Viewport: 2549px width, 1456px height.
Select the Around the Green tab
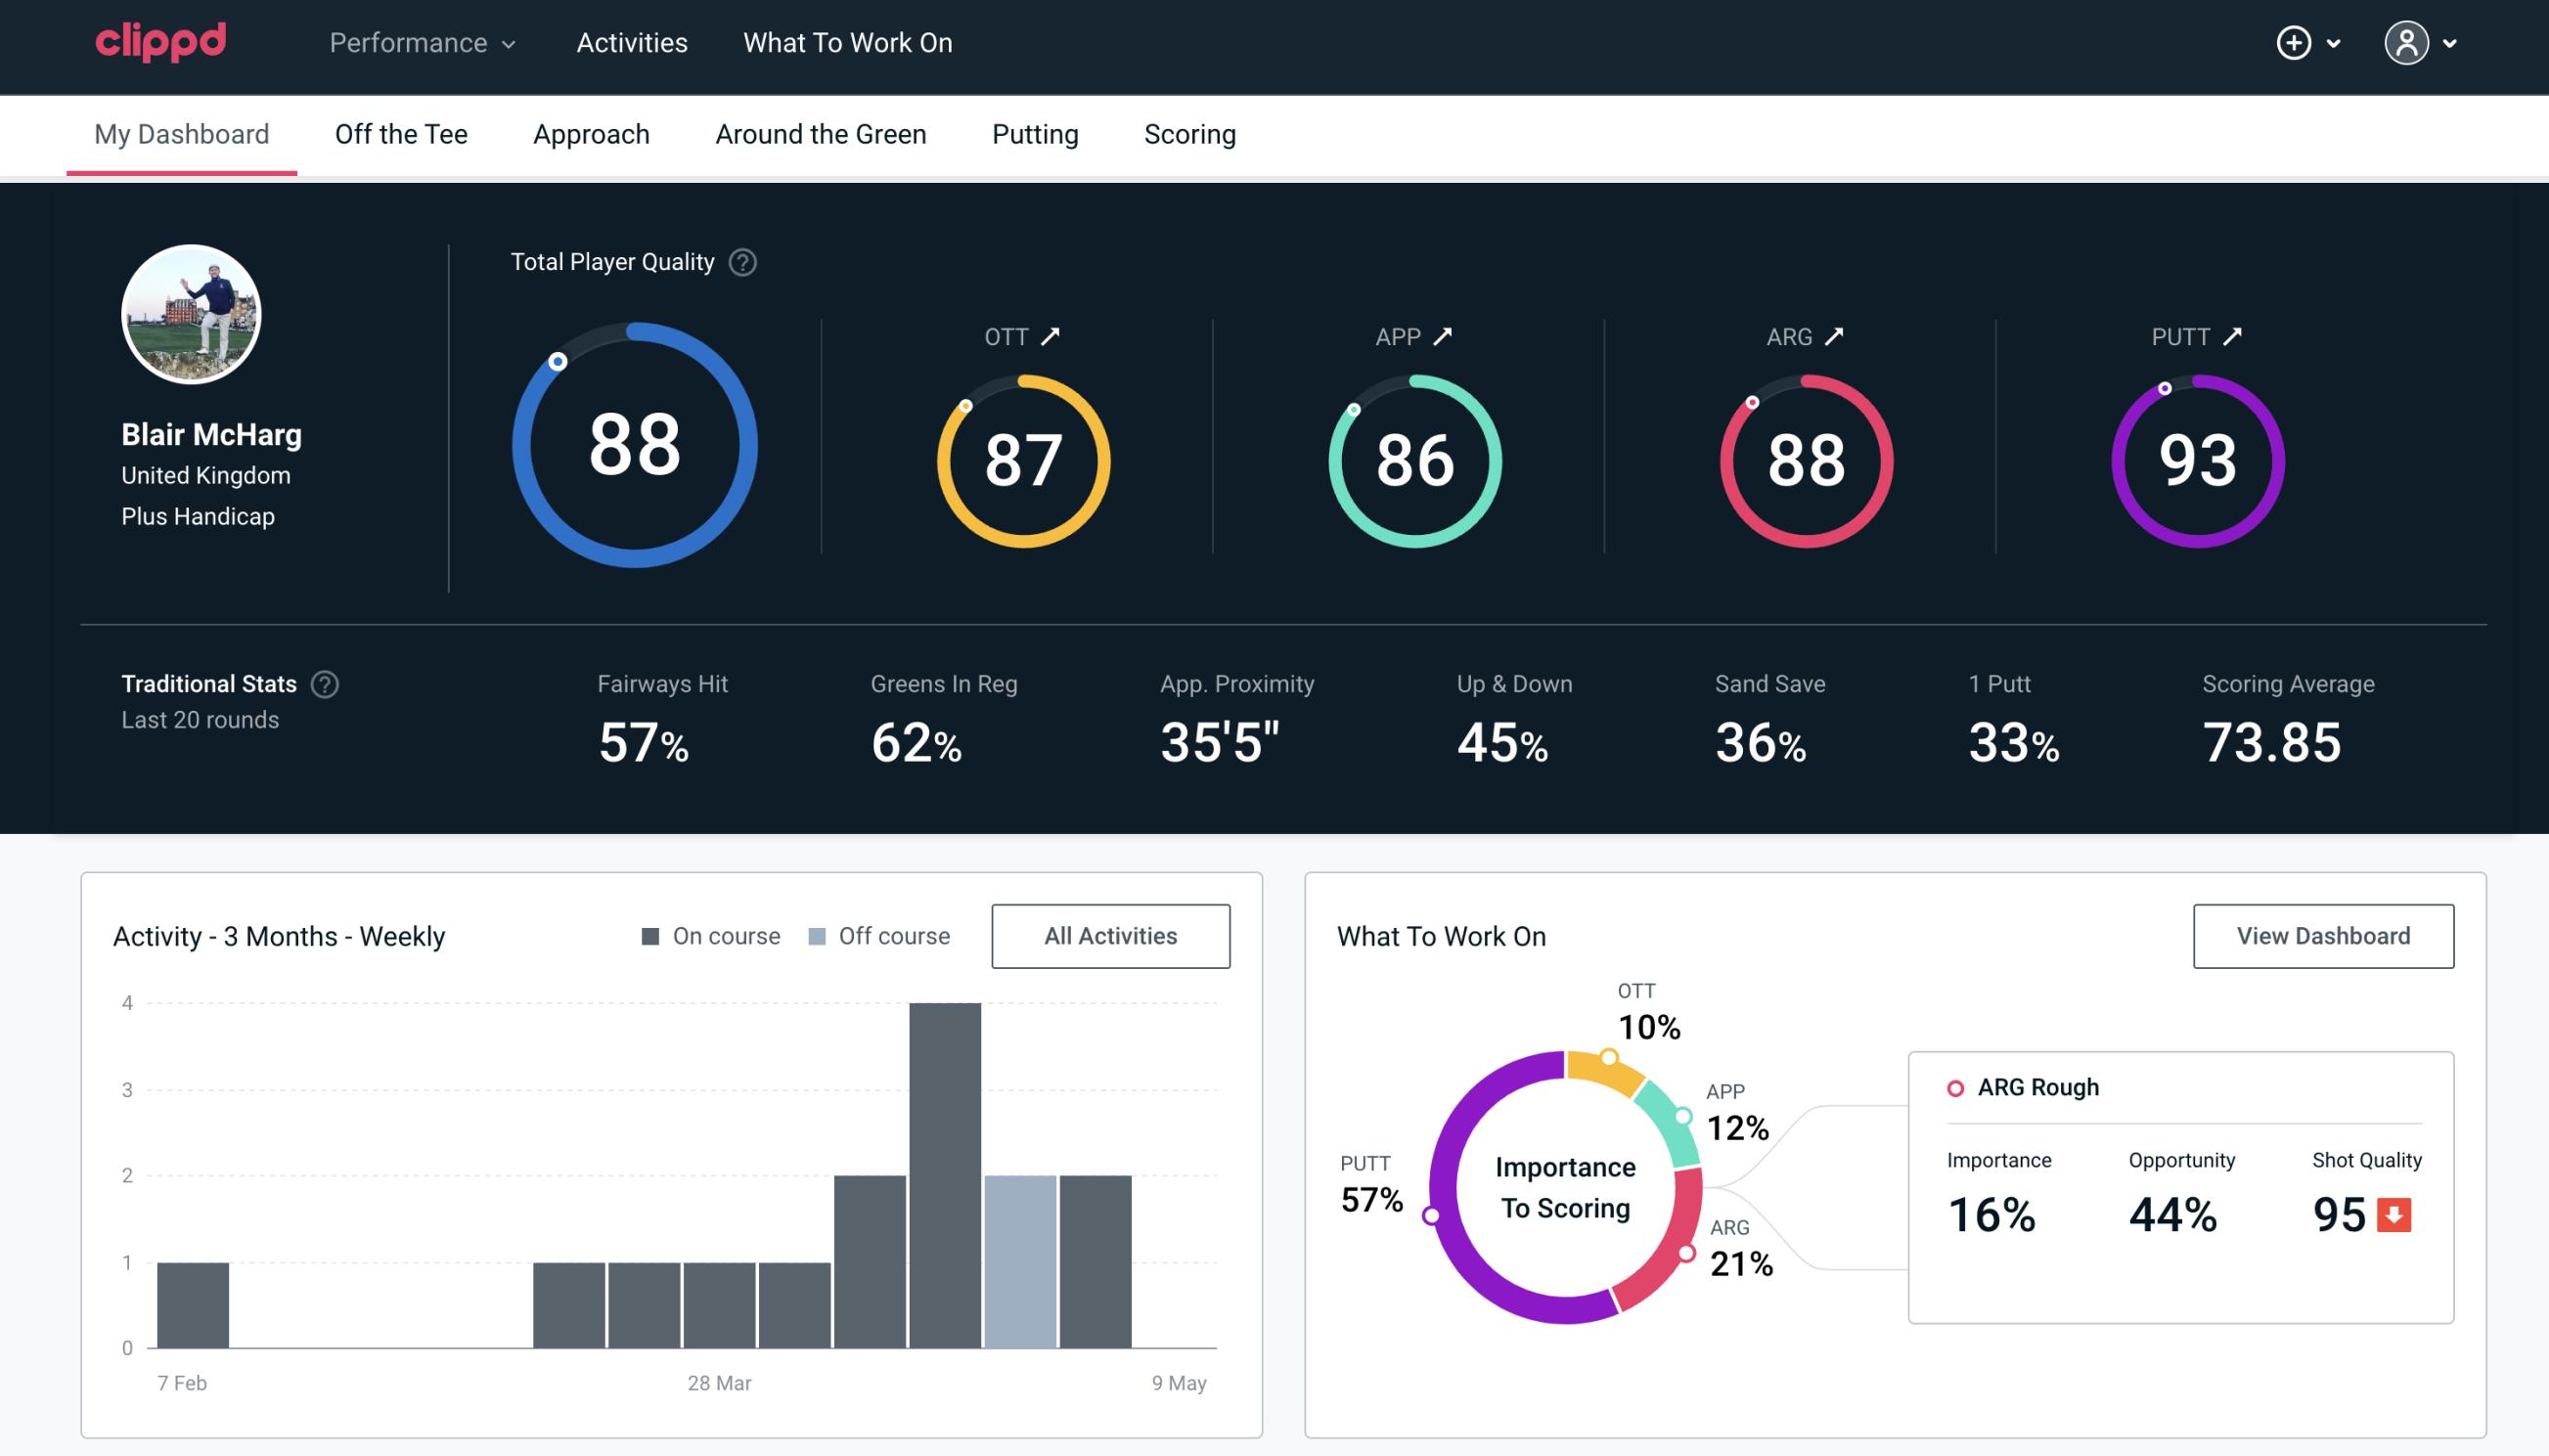click(821, 133)
